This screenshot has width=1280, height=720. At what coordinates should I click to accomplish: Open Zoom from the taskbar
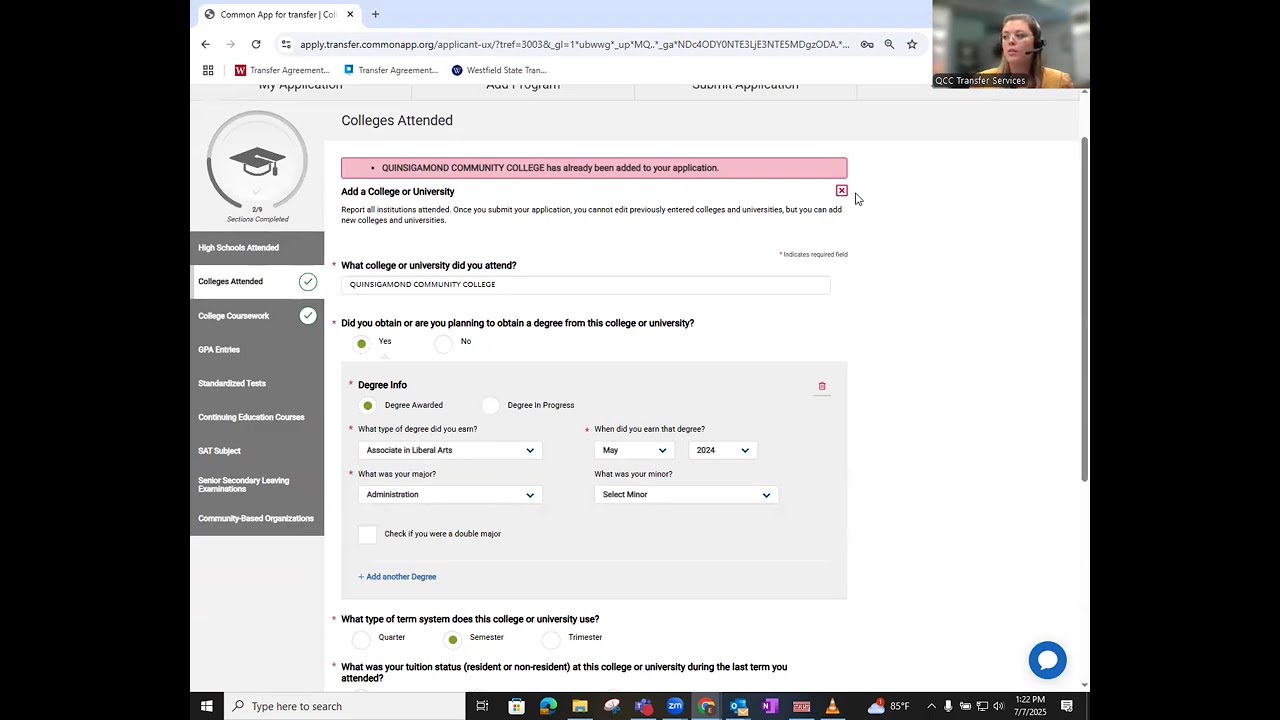pos(675,706)
